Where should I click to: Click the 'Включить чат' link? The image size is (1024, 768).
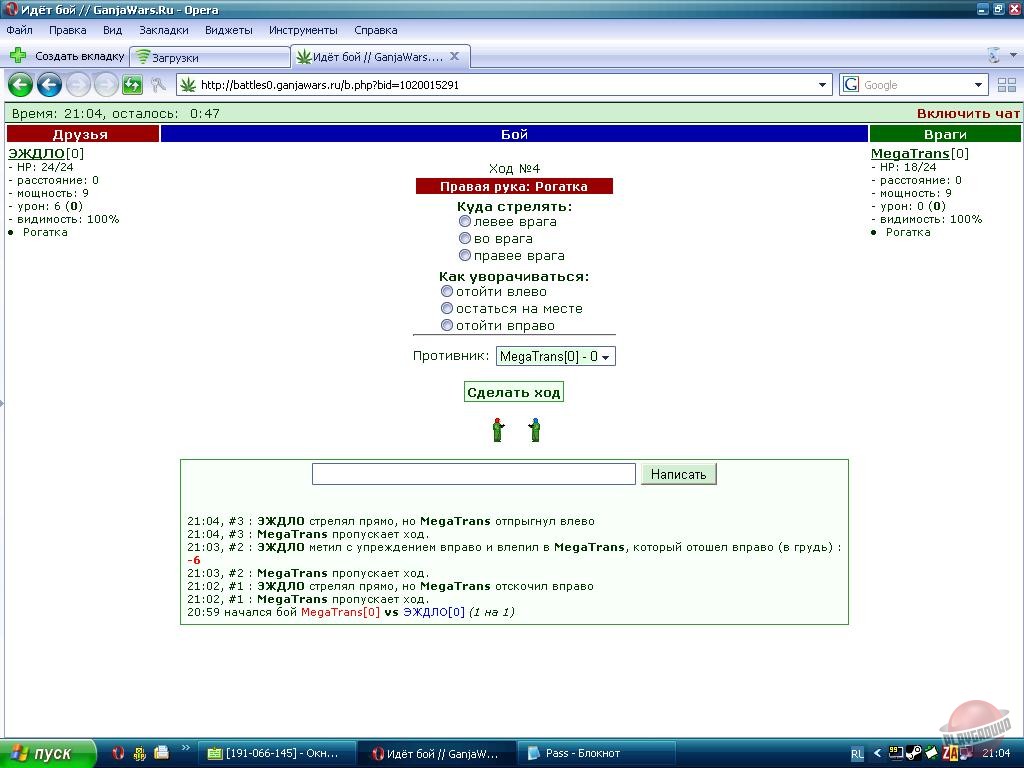click(x=967, y=114)
